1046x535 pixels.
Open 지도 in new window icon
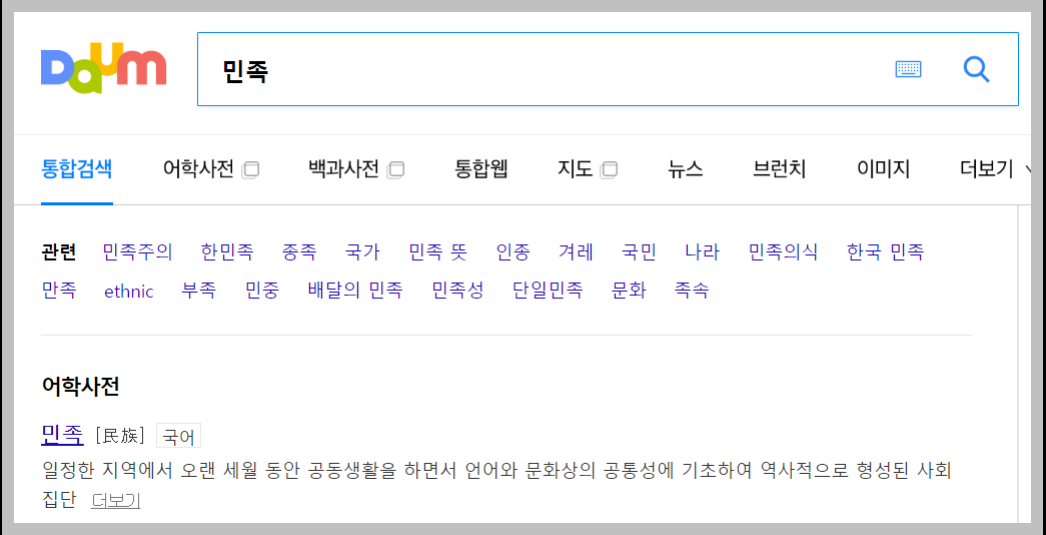(x=609, y=170)
